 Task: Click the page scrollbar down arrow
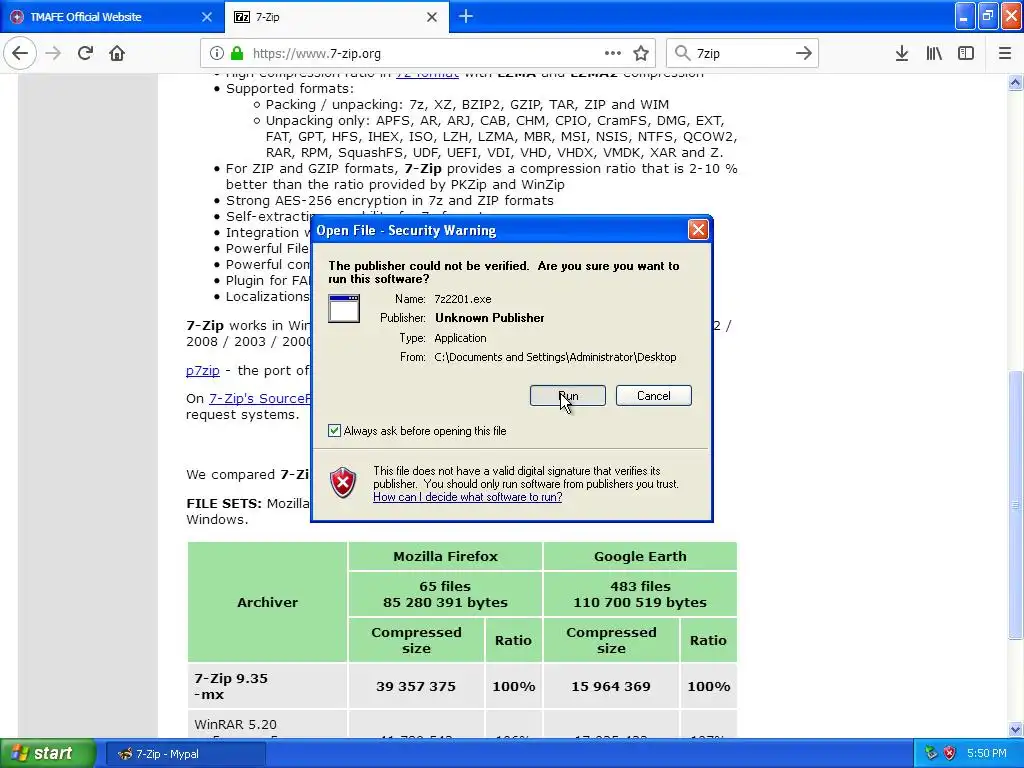(1015, 729)
